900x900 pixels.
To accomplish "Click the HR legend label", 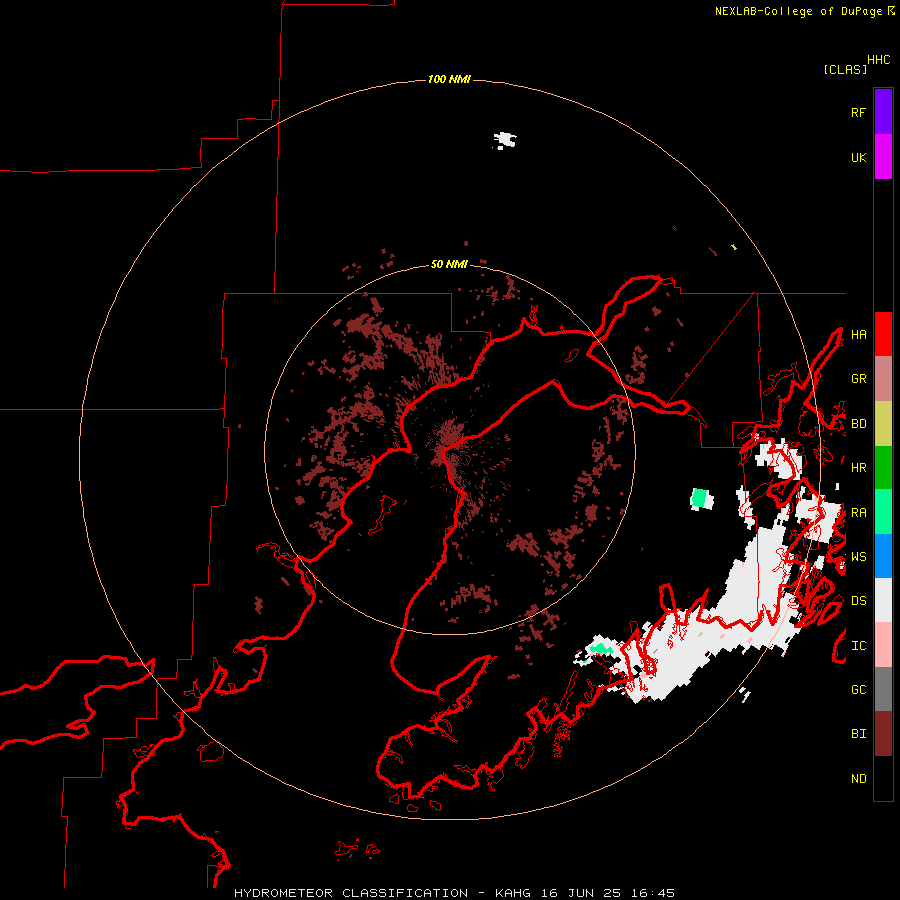I will [858, 468].
